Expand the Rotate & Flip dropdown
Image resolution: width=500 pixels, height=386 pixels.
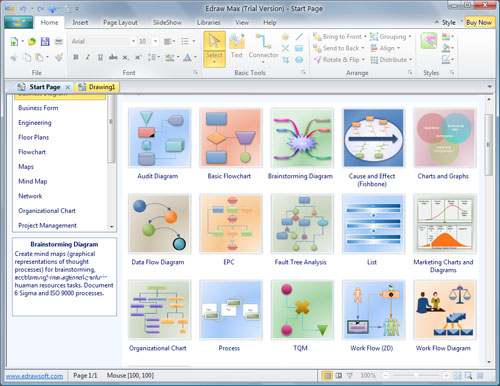coord(363,60)
